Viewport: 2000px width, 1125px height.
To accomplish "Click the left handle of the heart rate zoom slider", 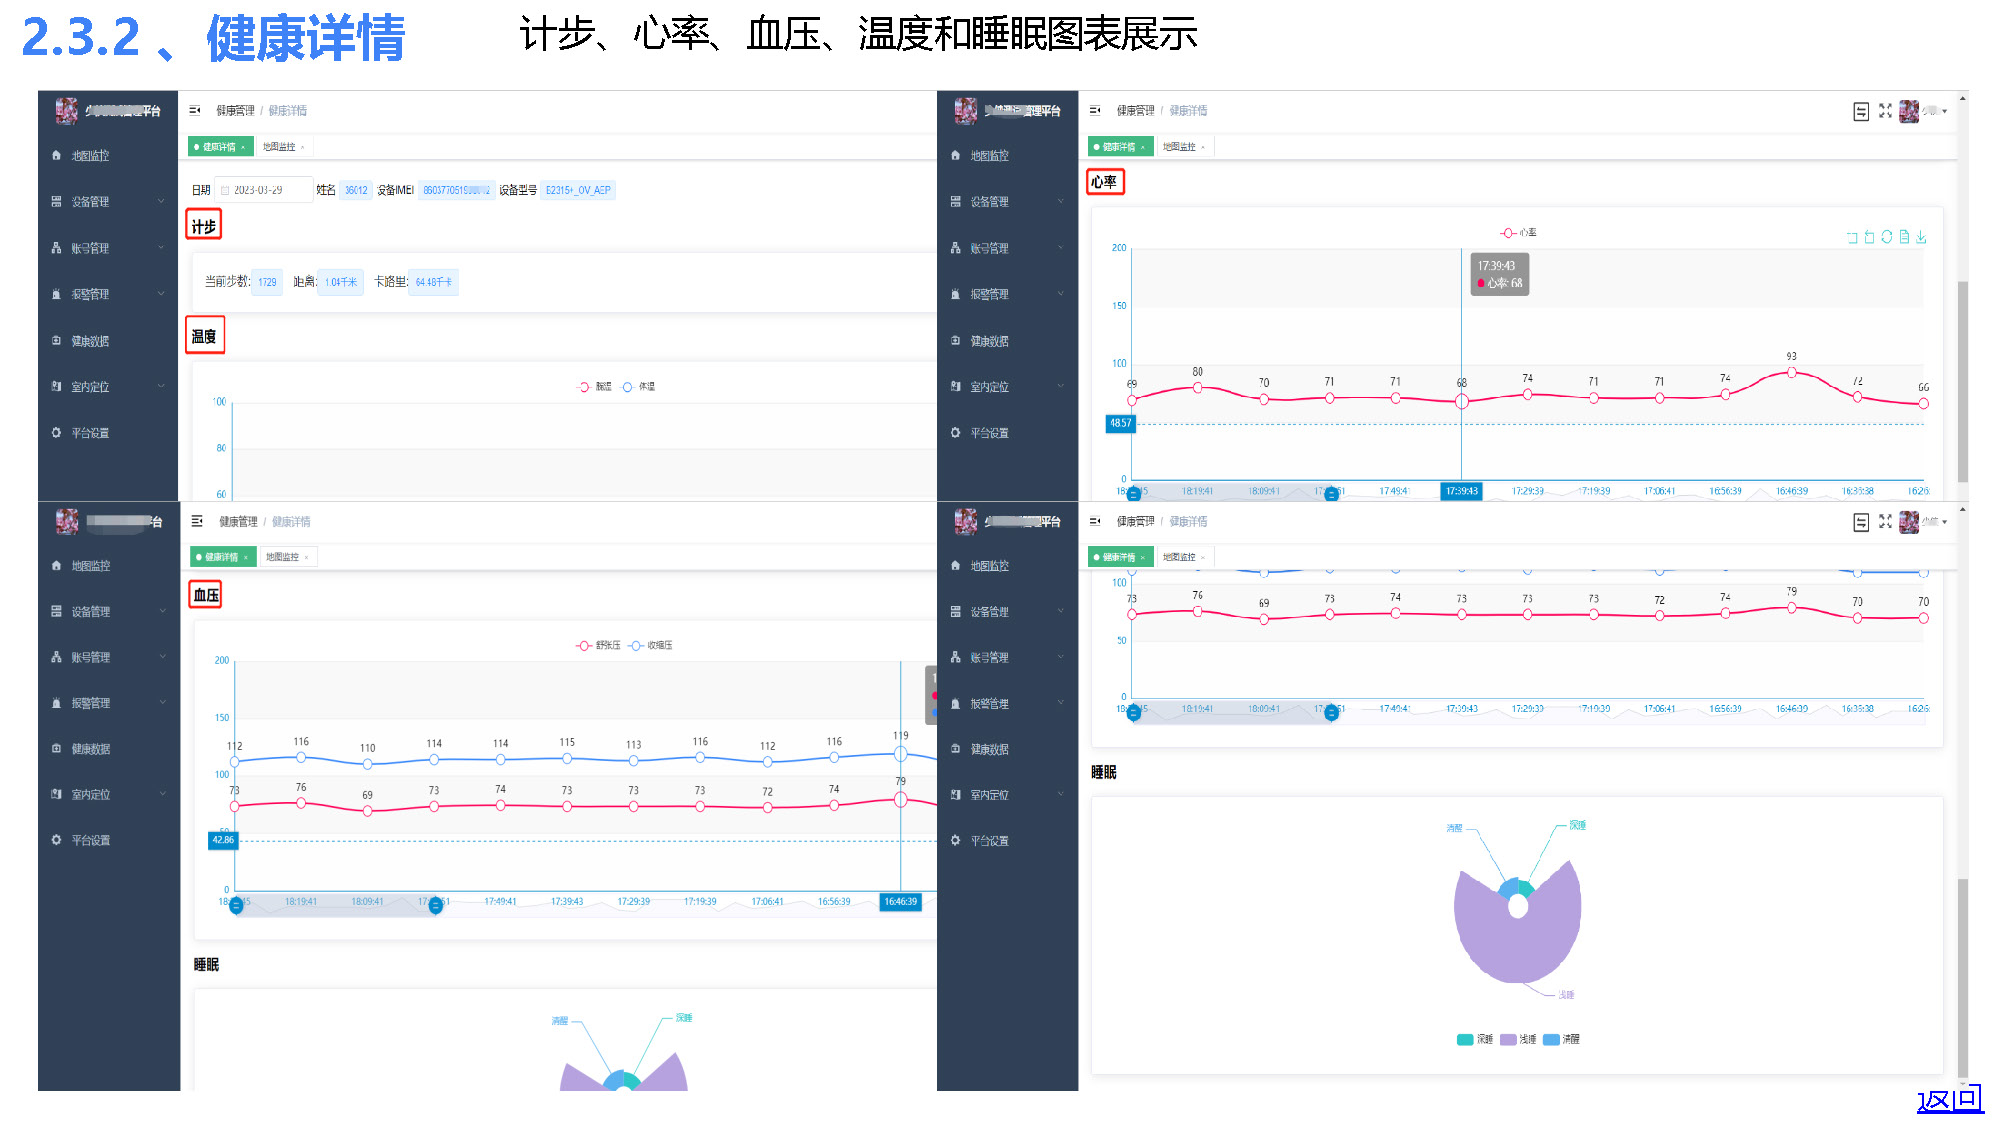I will 1133,493.
